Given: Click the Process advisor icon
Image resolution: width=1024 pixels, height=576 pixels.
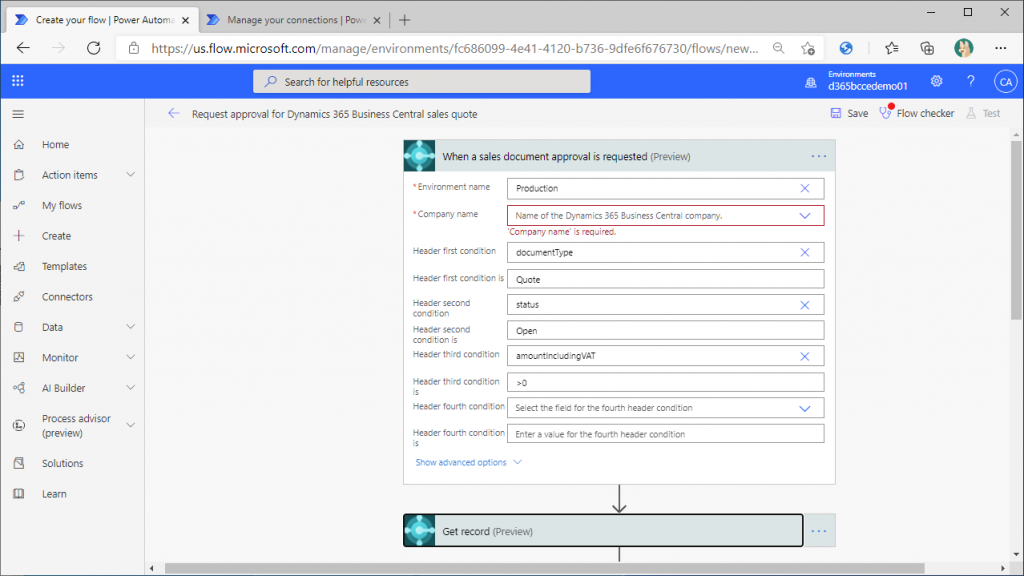Looking at the screenshot, I should [x=19, y=425].
